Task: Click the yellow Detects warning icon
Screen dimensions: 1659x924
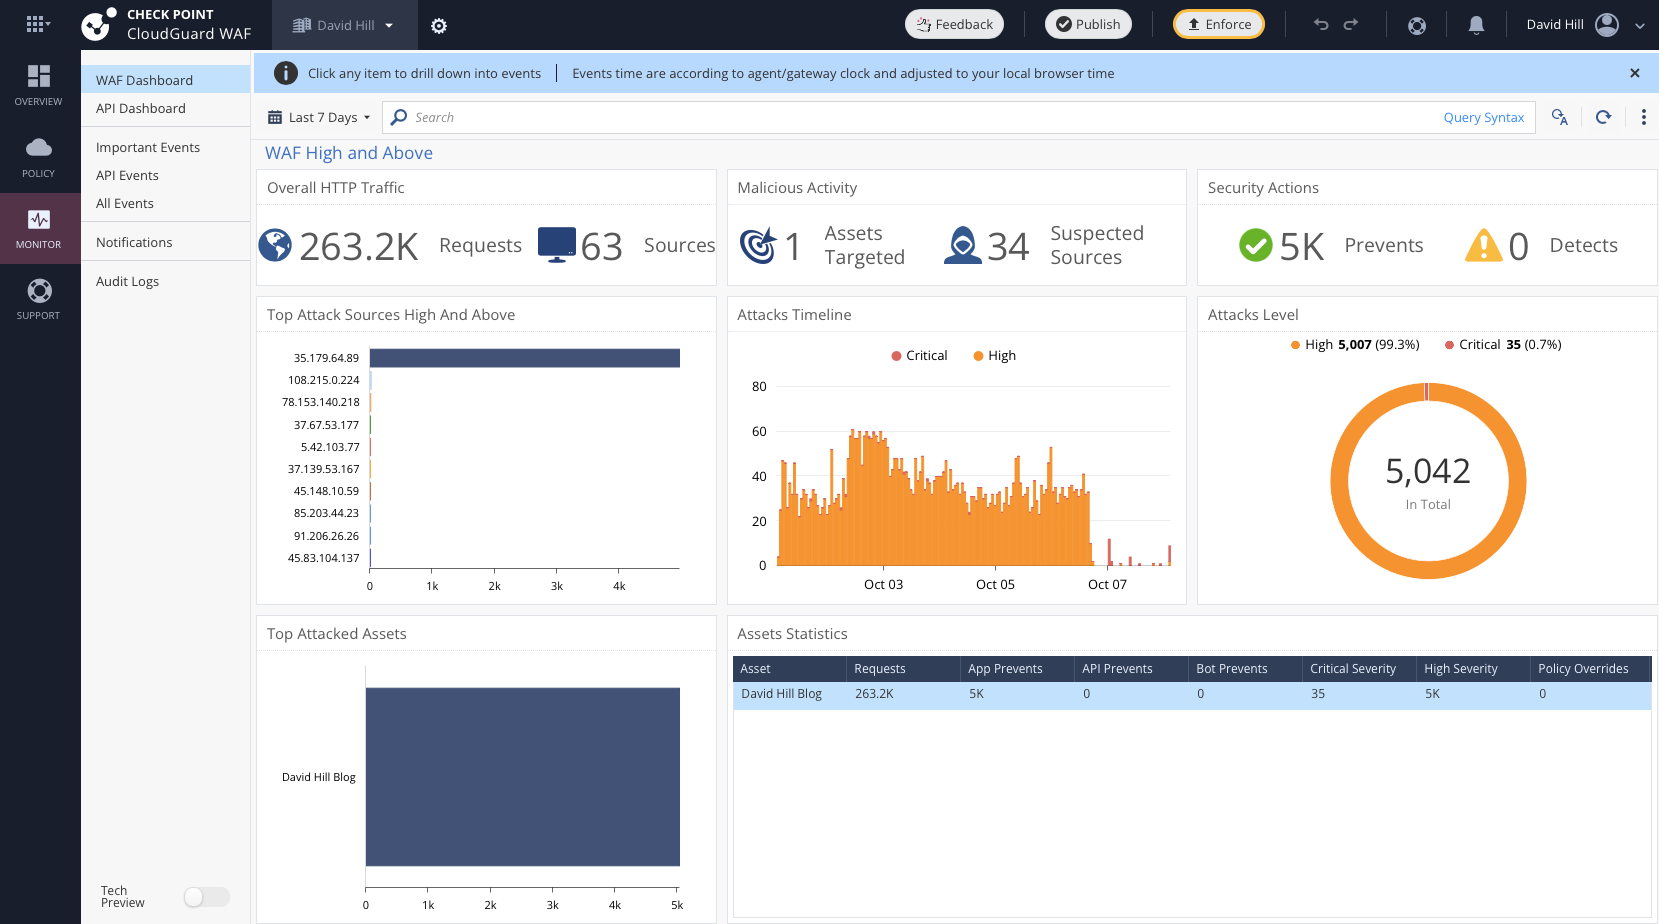Action: [1484, 245]
